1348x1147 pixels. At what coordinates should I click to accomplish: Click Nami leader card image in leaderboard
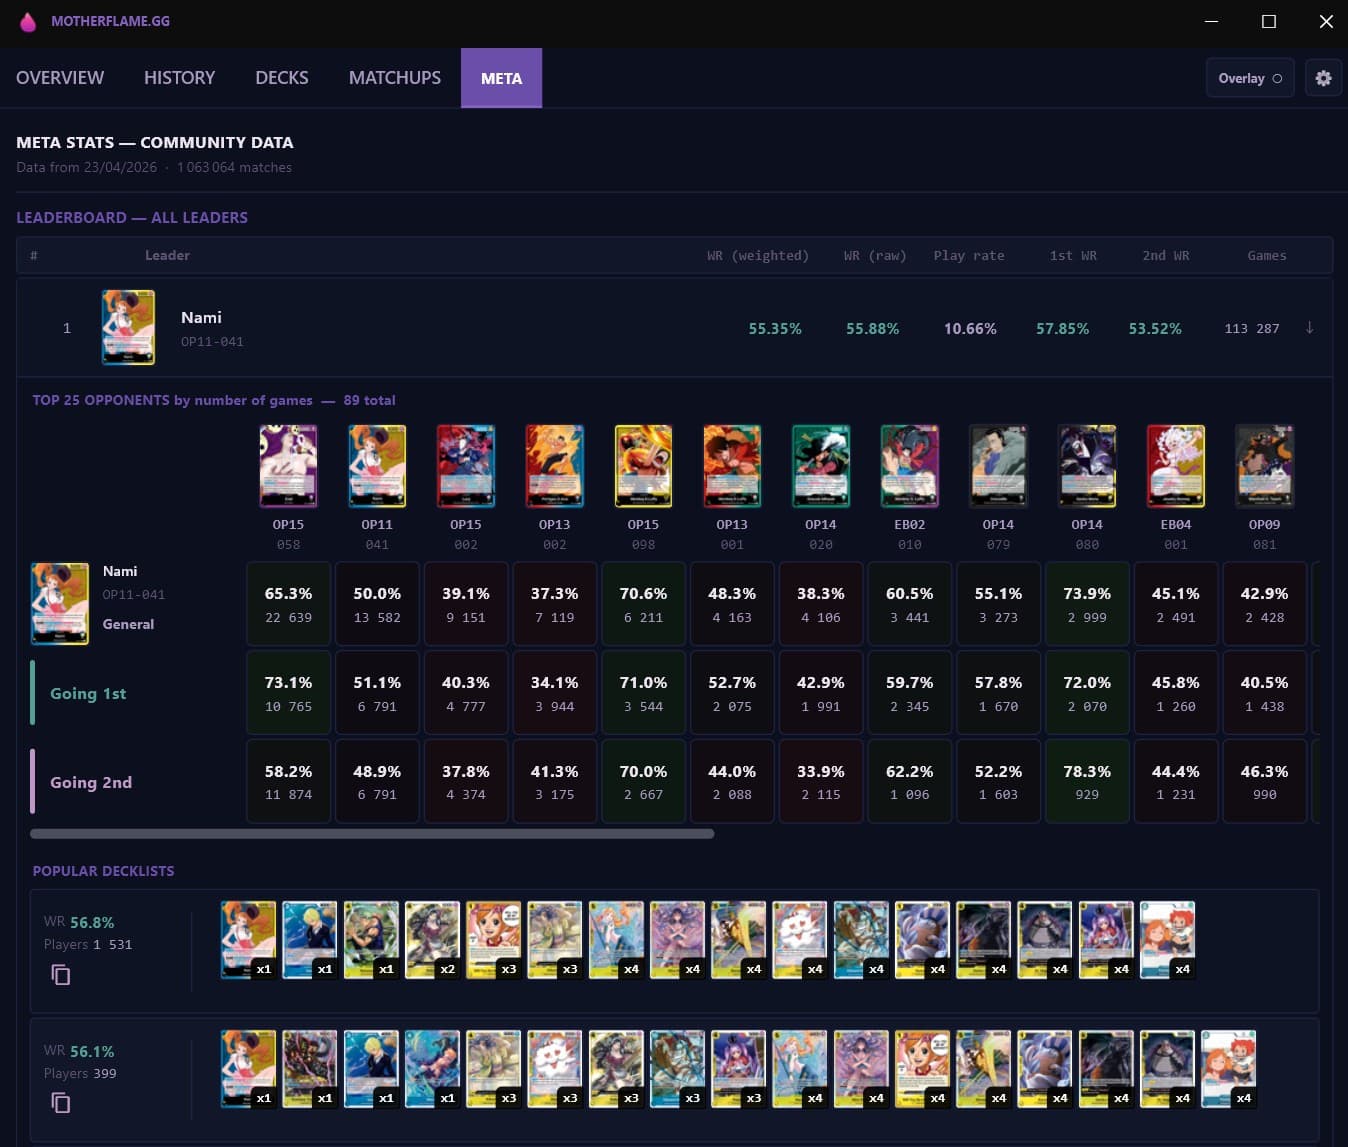[x=128, y=327]
